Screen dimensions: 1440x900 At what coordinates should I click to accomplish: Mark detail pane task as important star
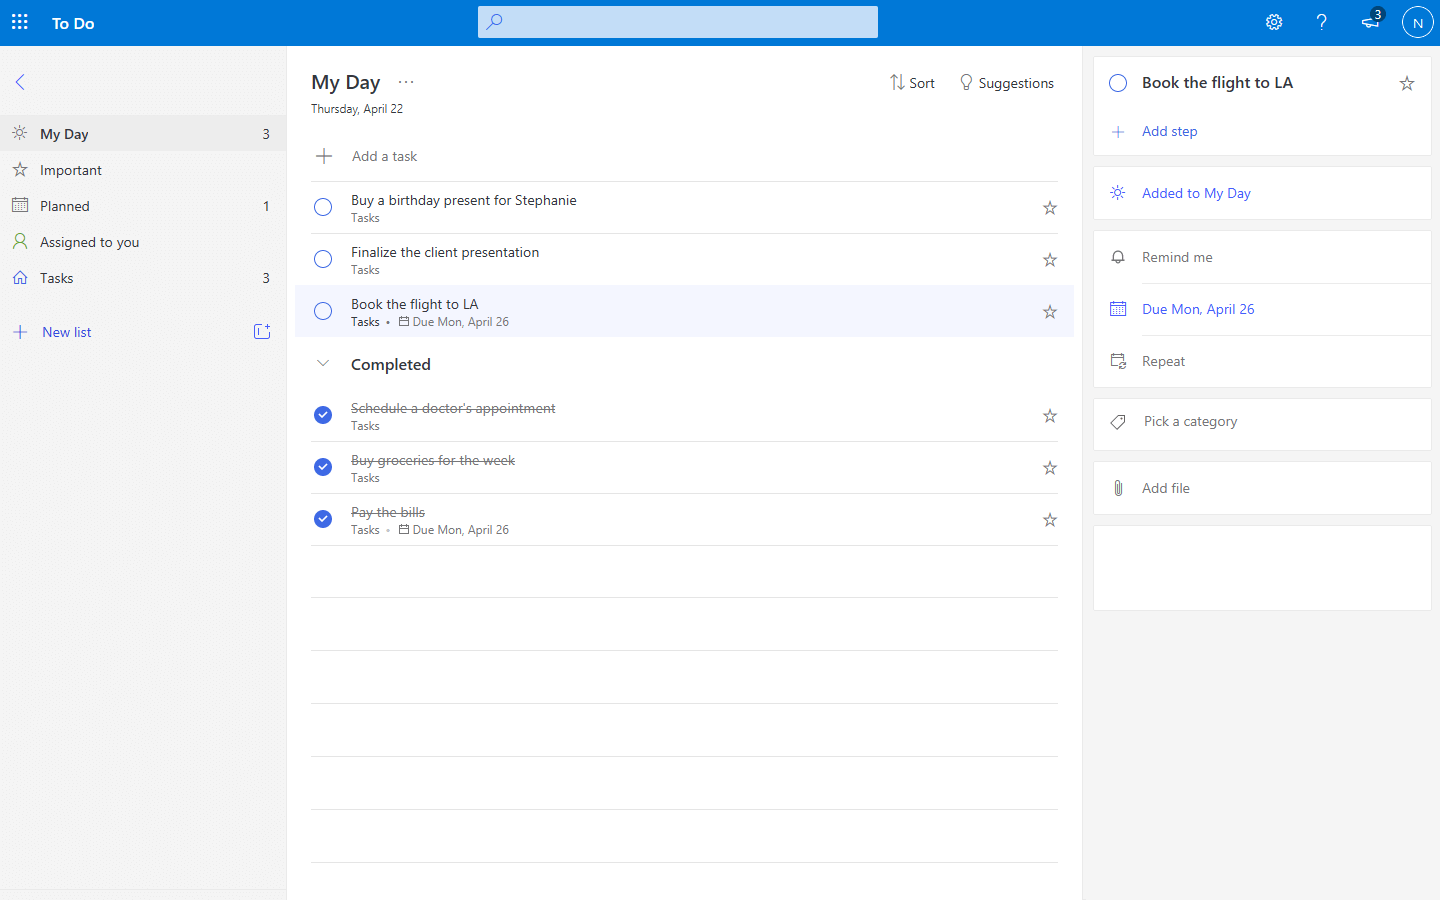(x=1407, y=84)
